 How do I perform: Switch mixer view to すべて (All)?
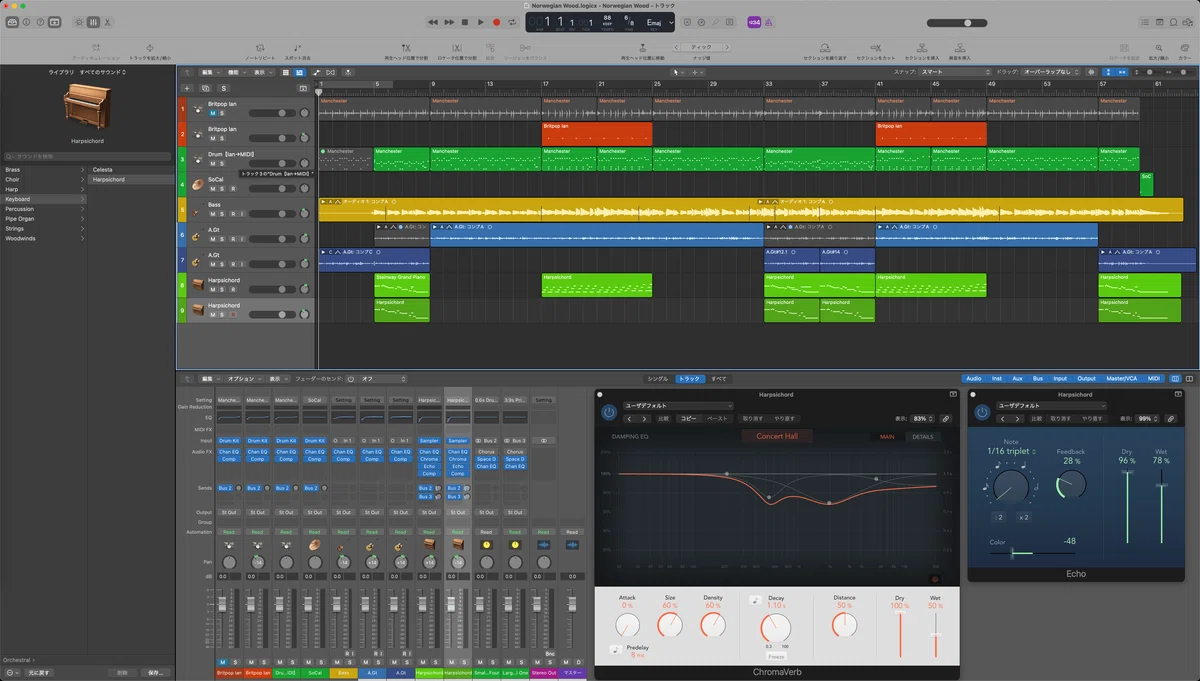click(x=719, y=379)
